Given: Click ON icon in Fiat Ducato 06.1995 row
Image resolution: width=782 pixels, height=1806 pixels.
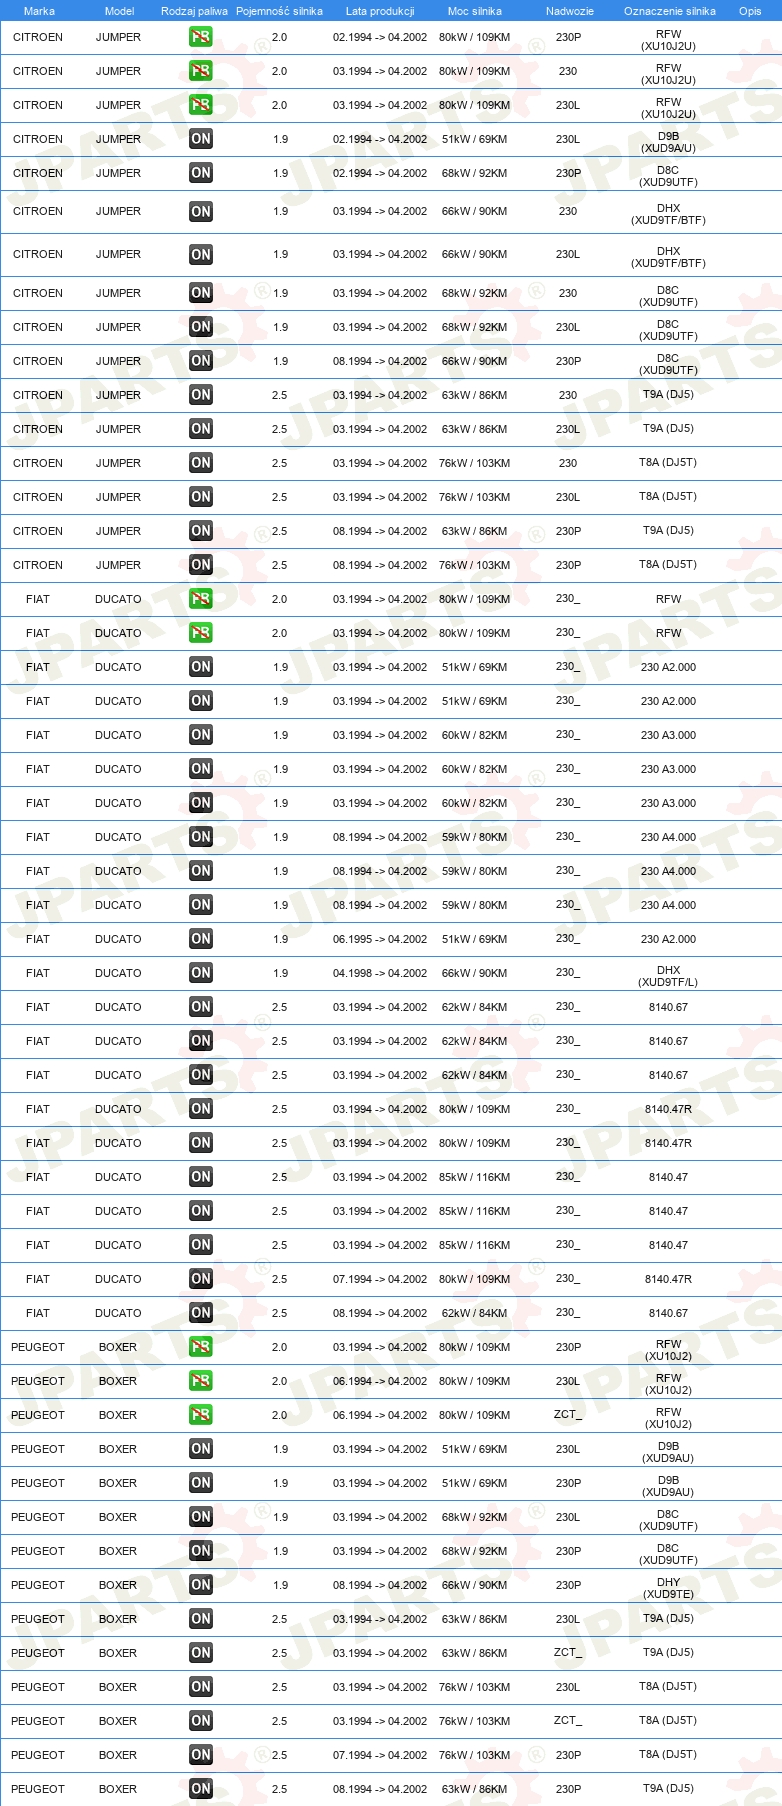Looking at the screenshot, I should [200, 939].
